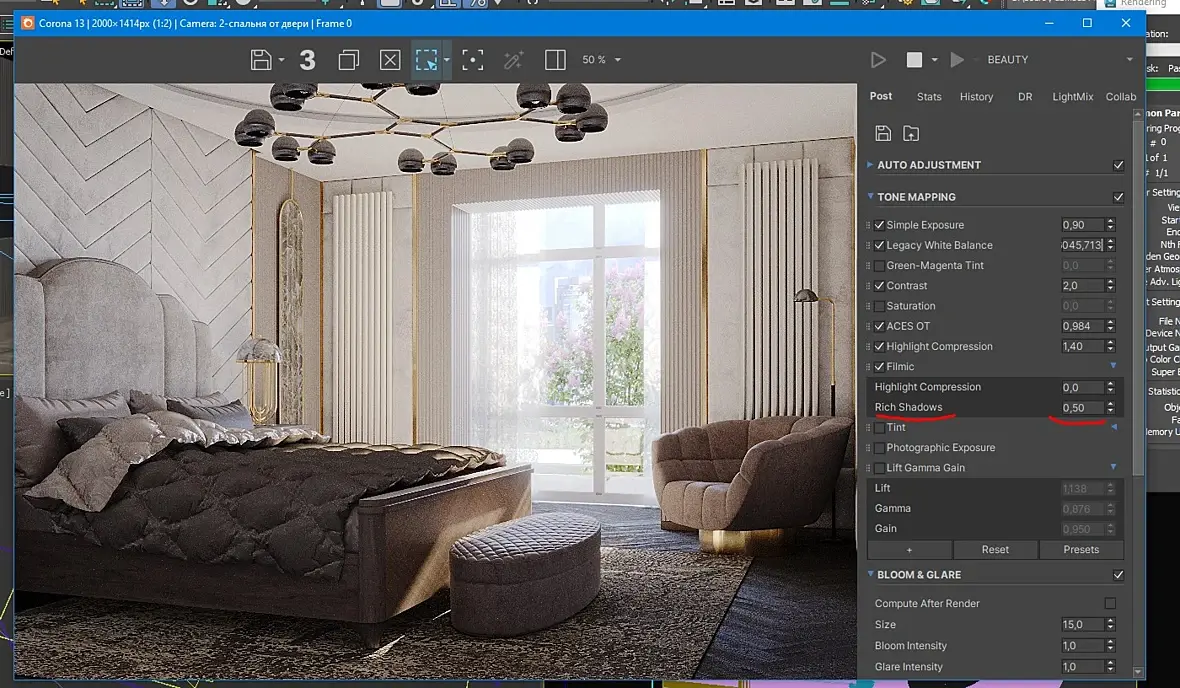Click the pick focus point icon
The image size is (1180, 688).
click(472, 60)
